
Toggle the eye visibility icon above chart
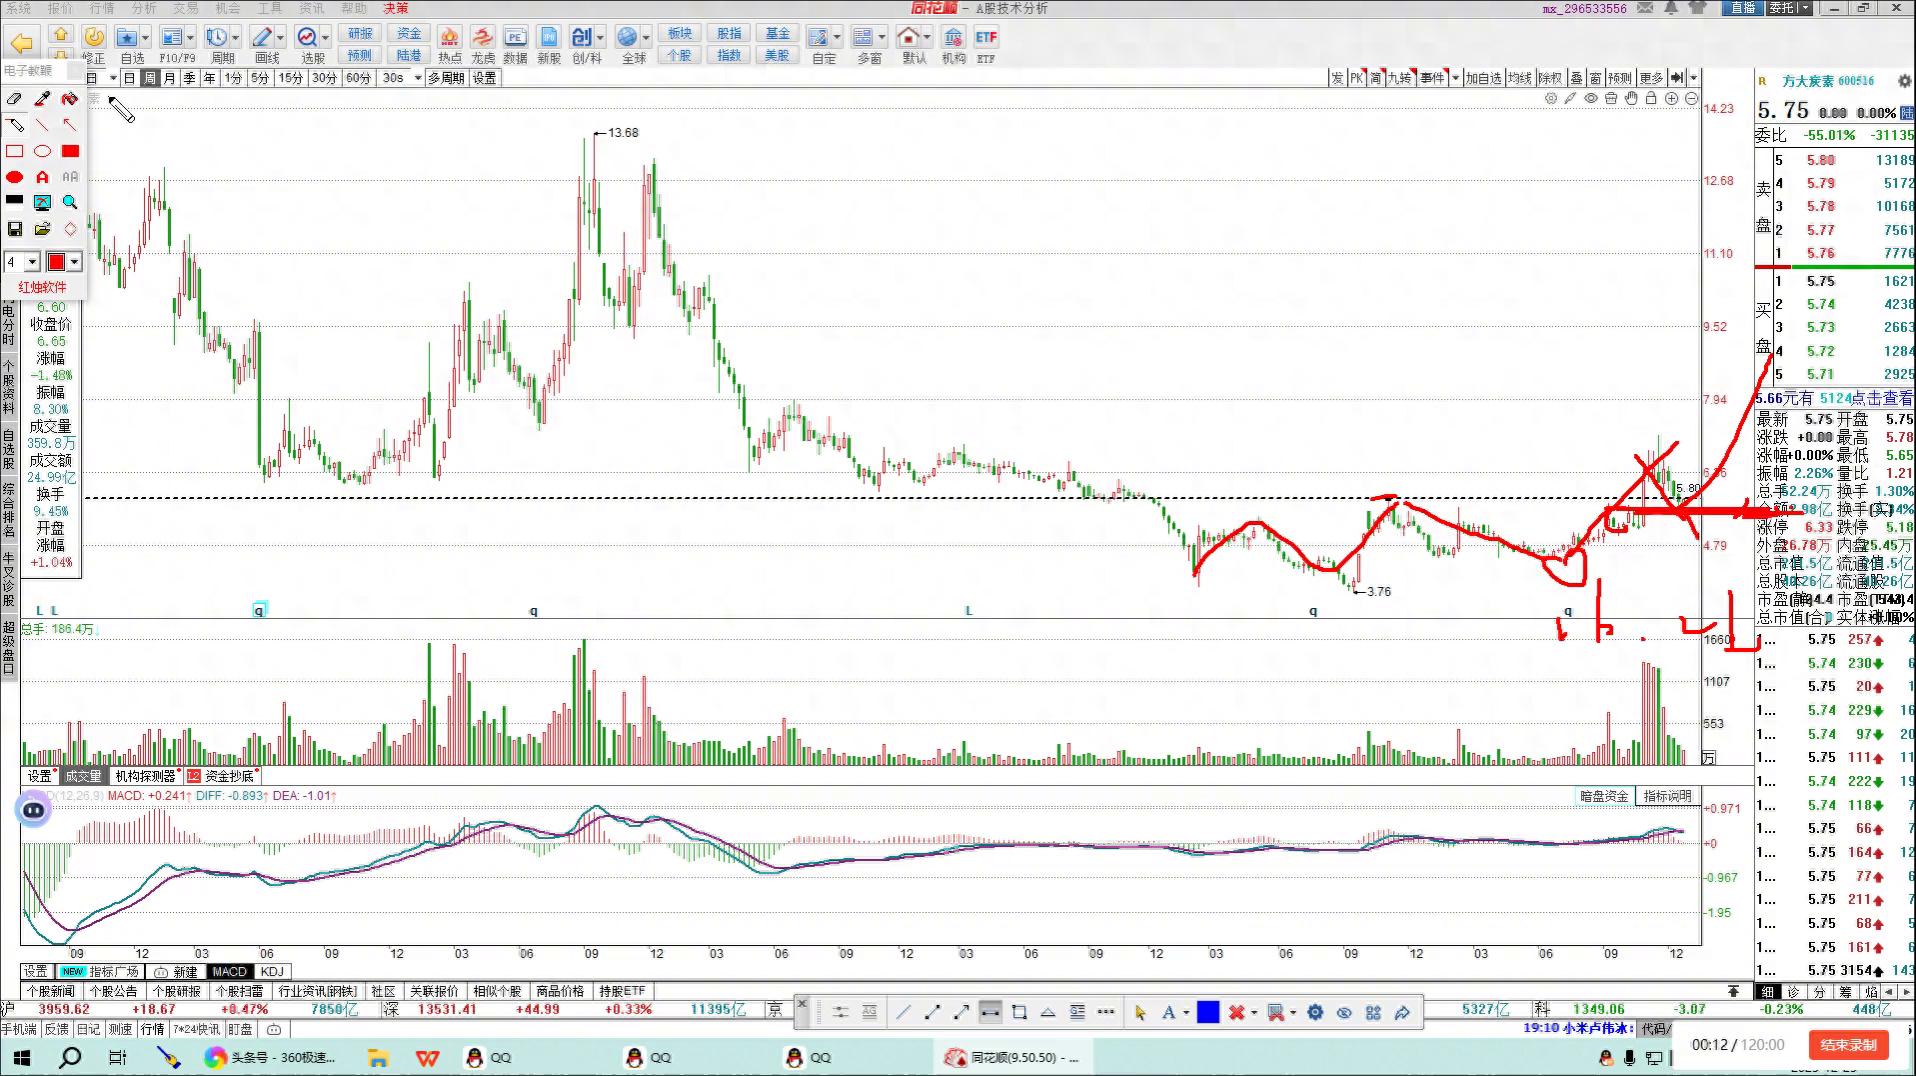pyautogui.click(x=1591, y=99)
